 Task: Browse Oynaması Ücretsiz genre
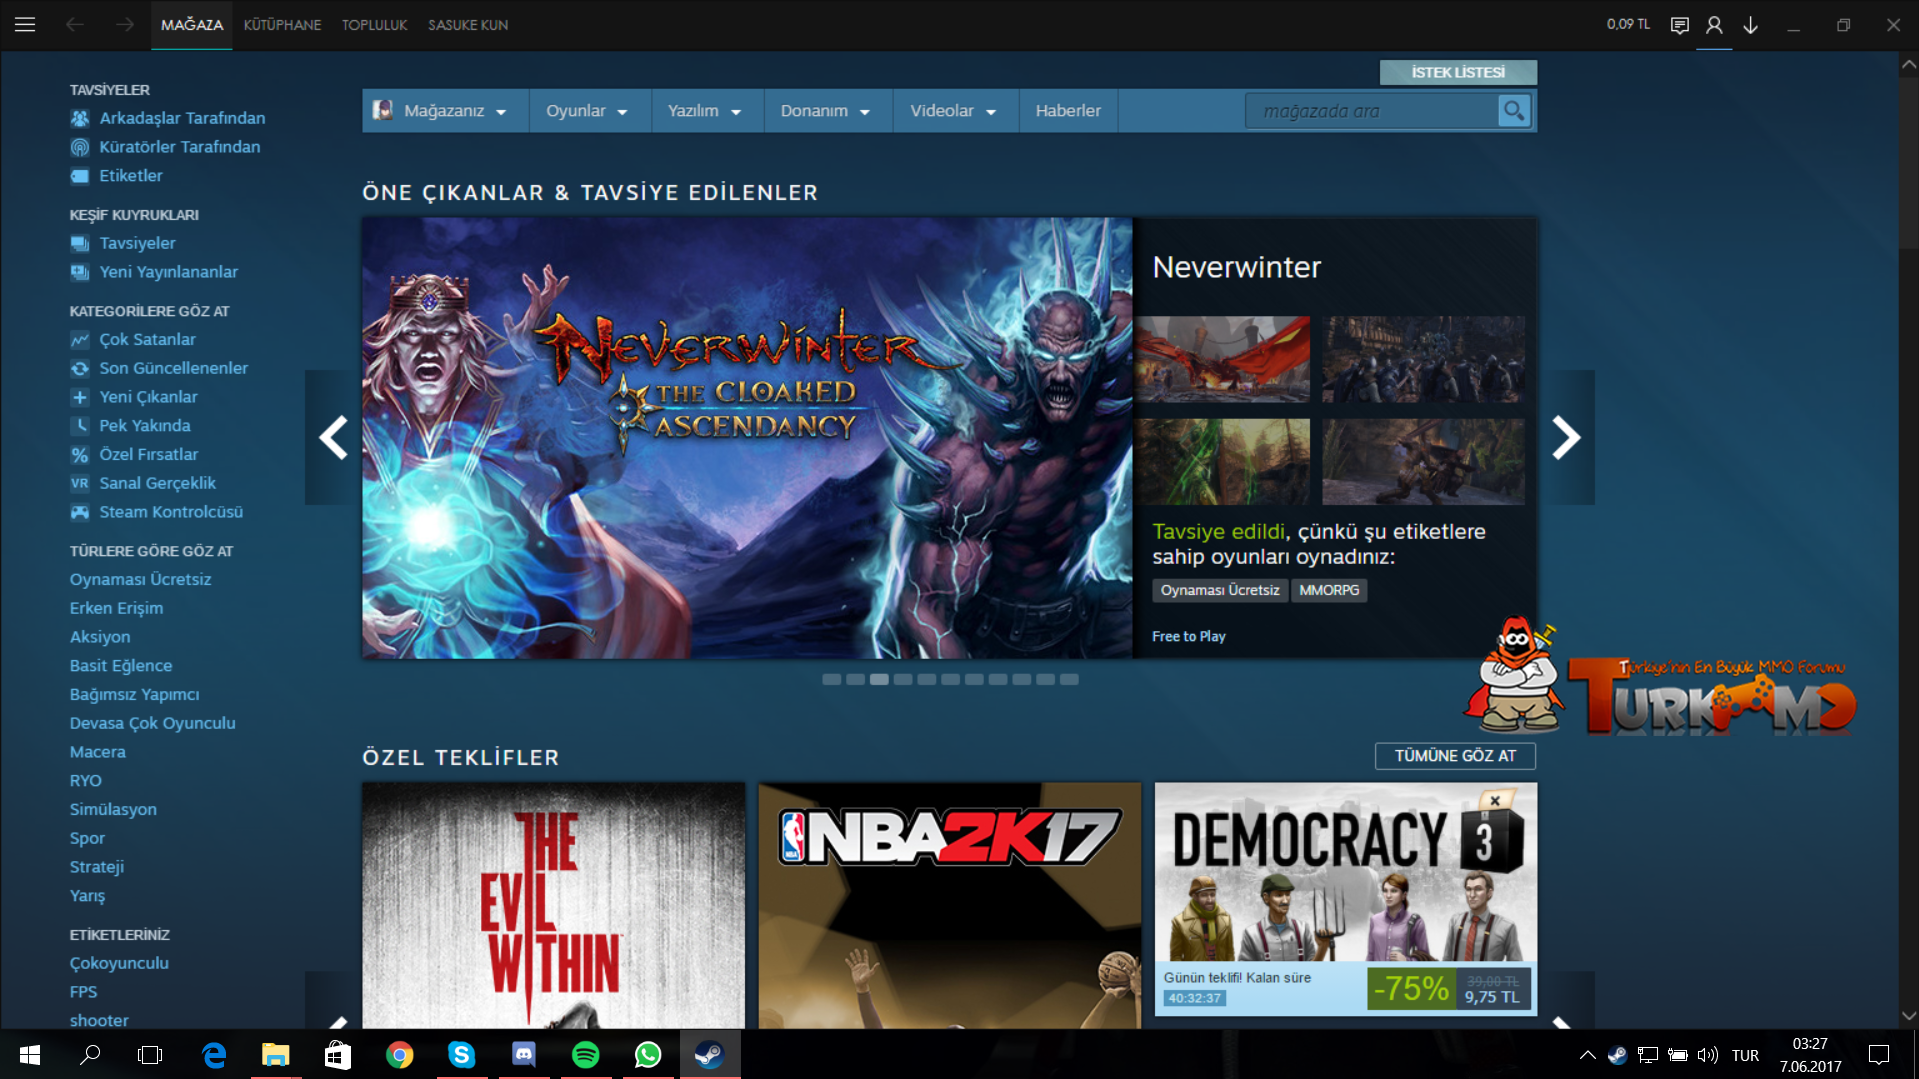(x=140, y=580)
